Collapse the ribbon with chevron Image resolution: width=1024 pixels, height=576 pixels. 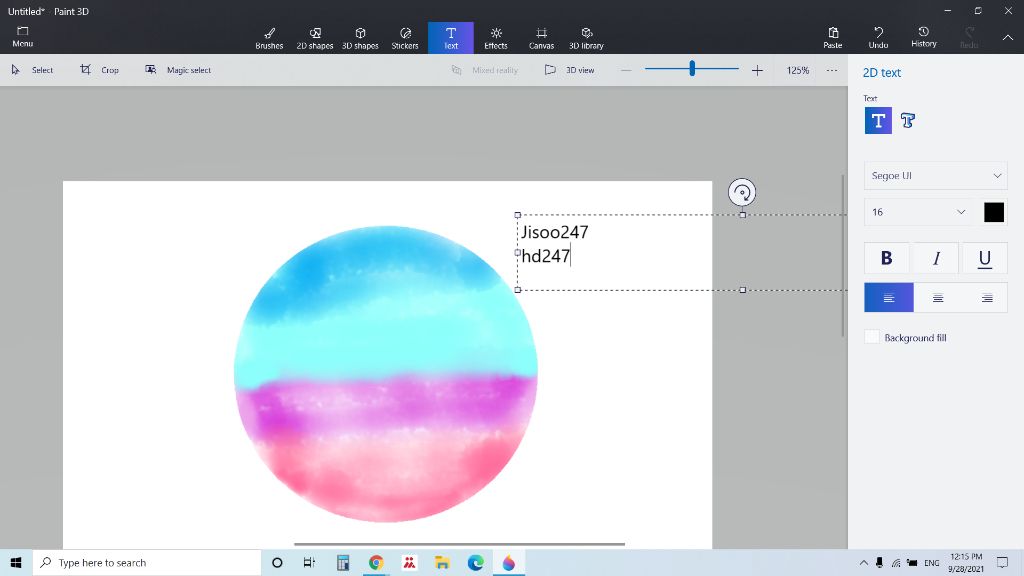(x=1008, y=37)
